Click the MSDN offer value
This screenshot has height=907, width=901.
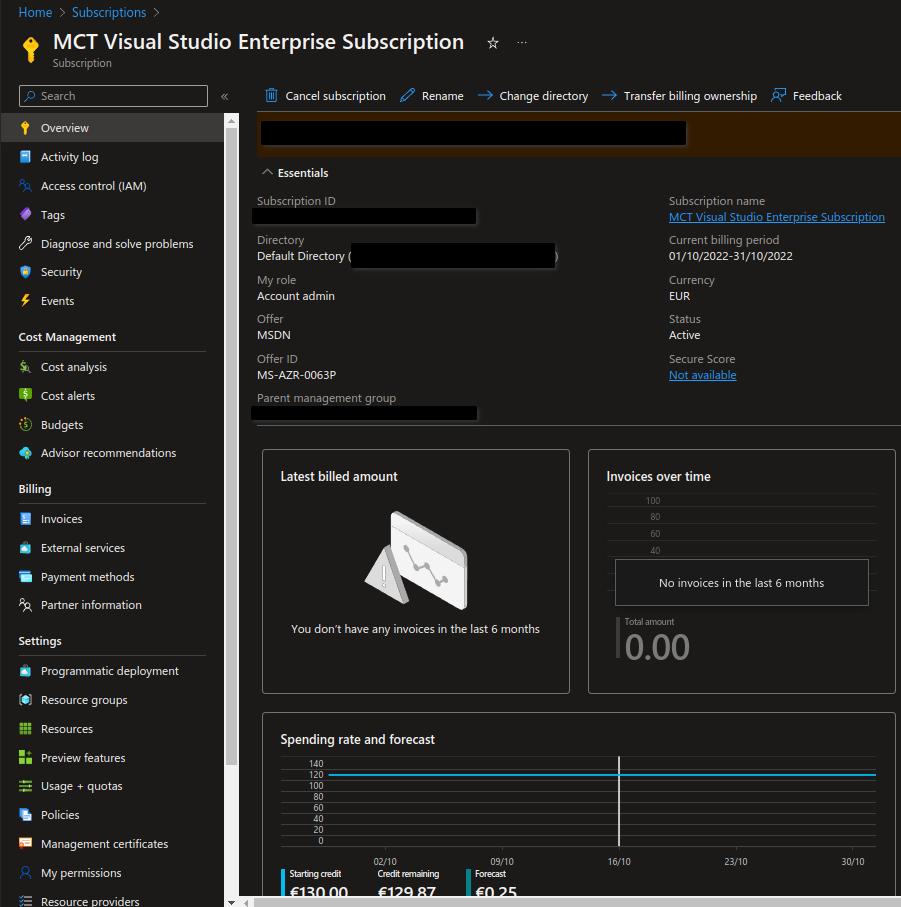[x=274, y=335]
